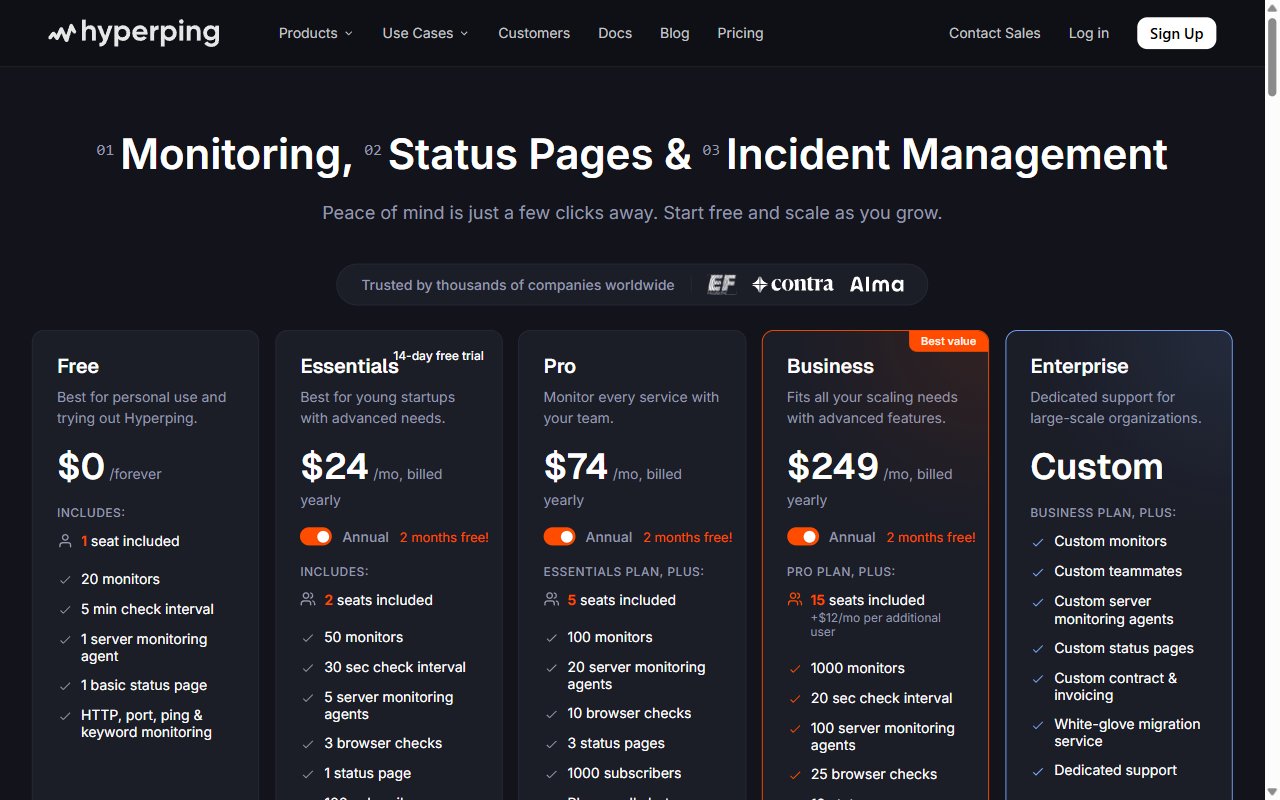Image resolution: width=1280 pixels, height=800 pixels.
Task: Click the orange seats icon in Business plan
Action: point(795,600)
